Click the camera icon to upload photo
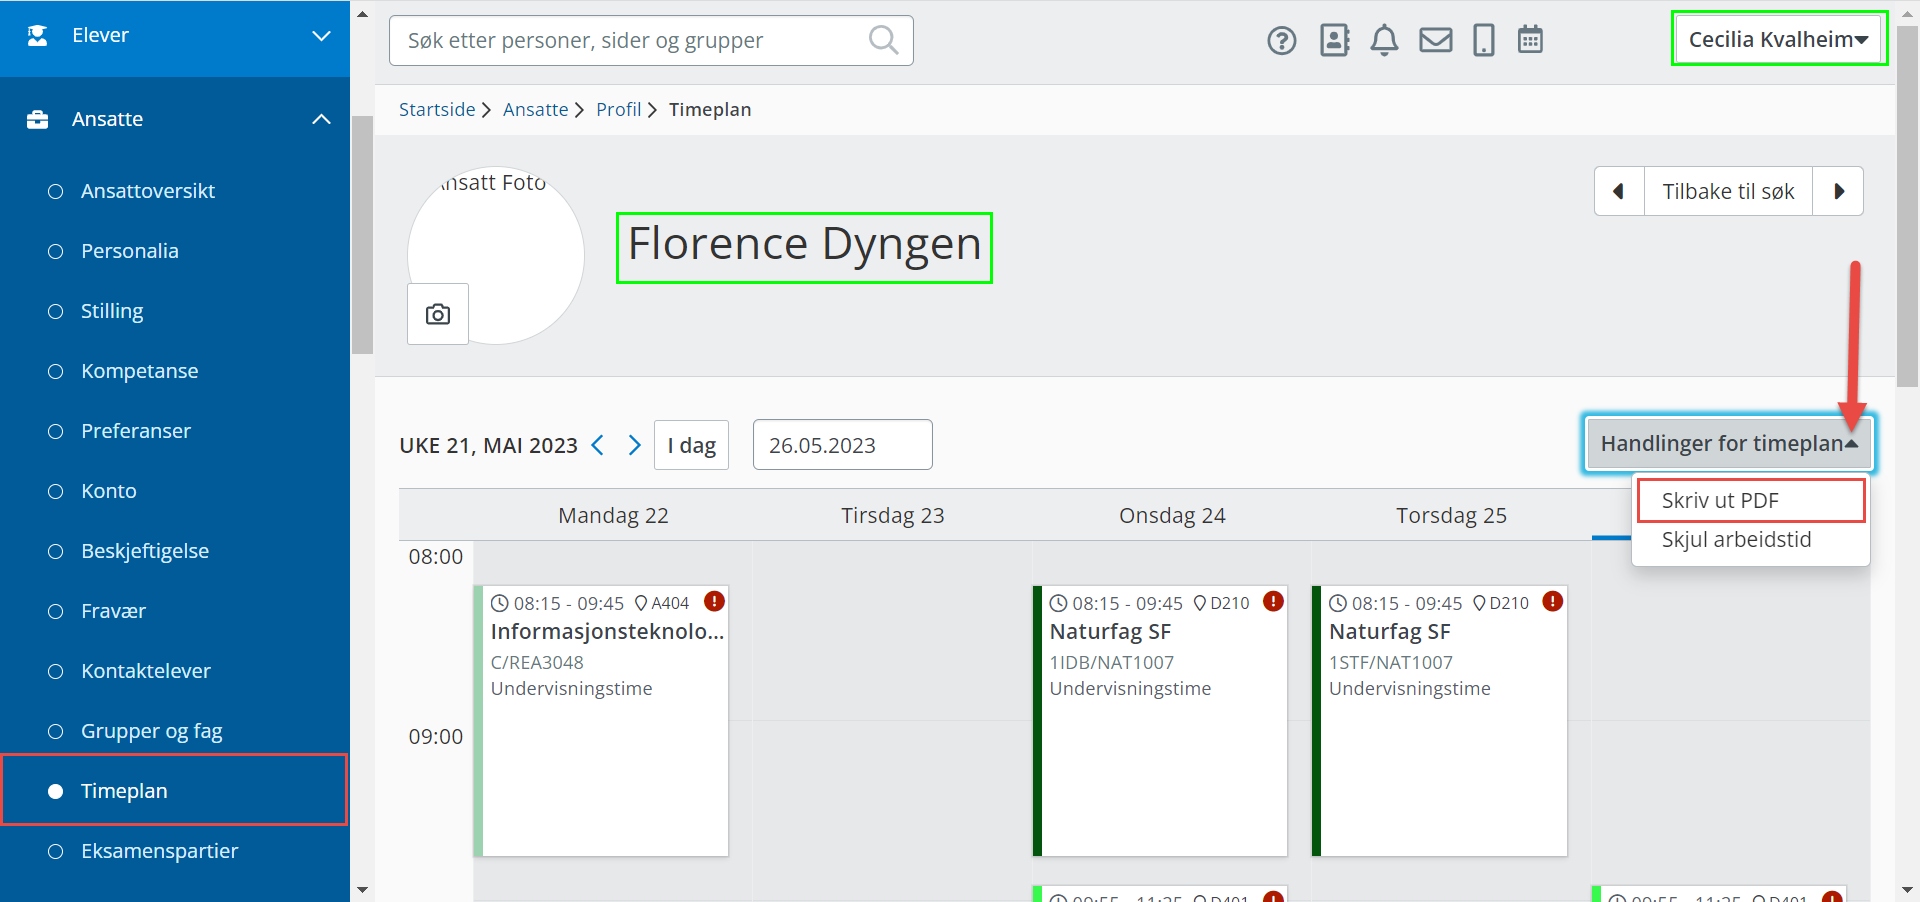This screenshot has width=1920, height=902. [x=438, y=314]
